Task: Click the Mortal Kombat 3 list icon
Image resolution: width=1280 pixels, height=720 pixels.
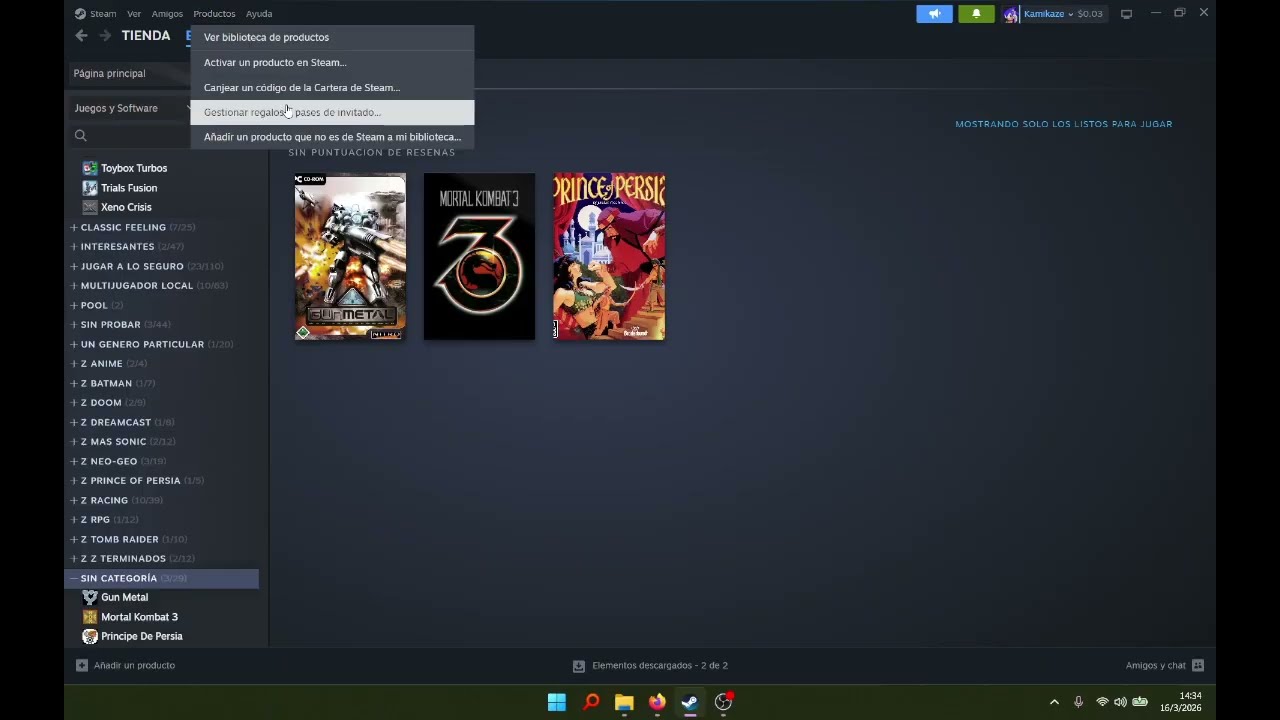Action: [x=90, y=617]
